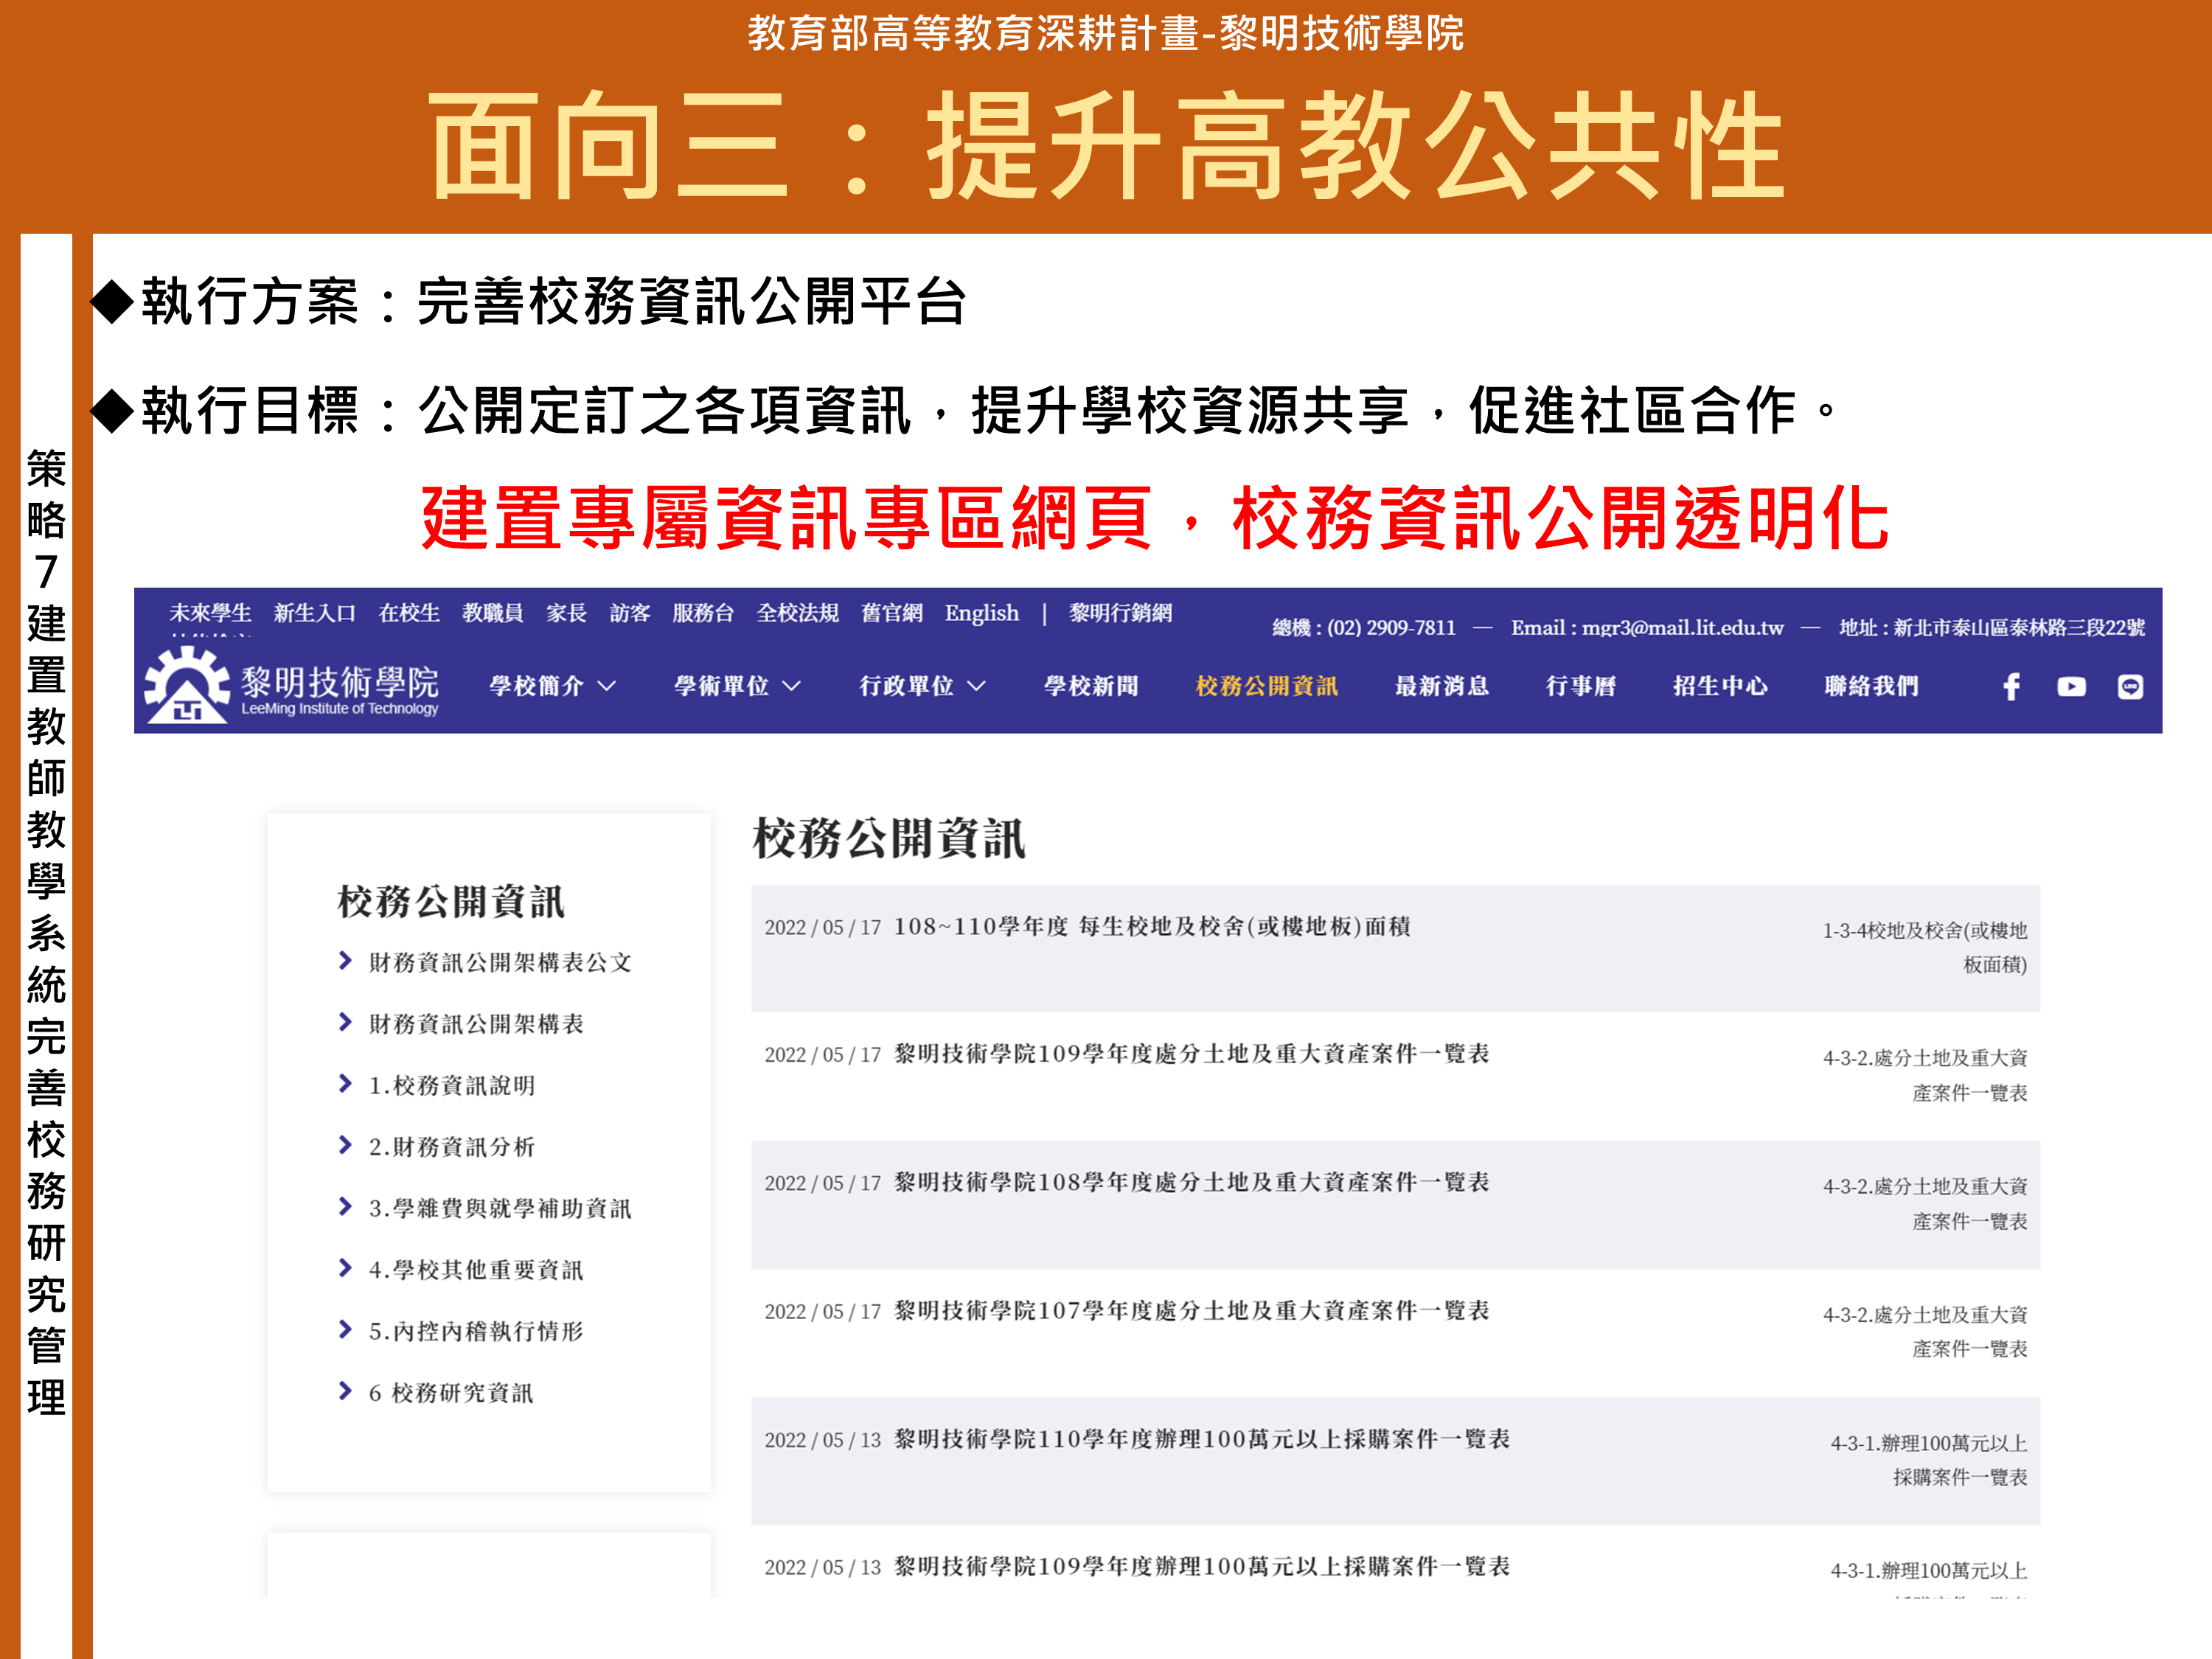Screen dimensions: 2212x1659
Task: Open sidebar item 3.學雜費與就學補助資訊
Action: coord(500,1208)
